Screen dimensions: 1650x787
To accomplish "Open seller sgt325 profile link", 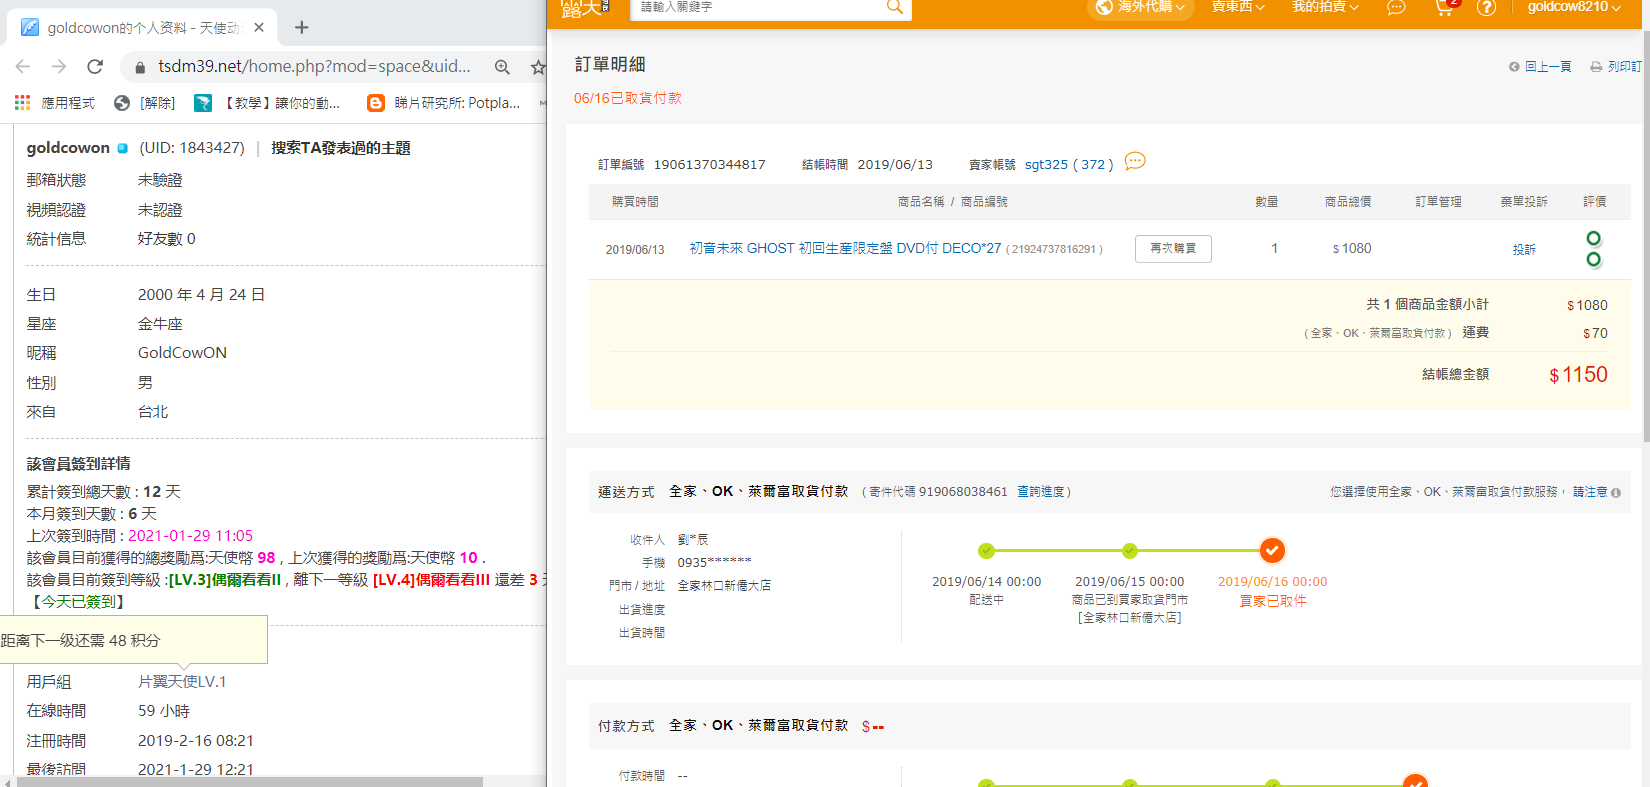I will [1046, 165].
